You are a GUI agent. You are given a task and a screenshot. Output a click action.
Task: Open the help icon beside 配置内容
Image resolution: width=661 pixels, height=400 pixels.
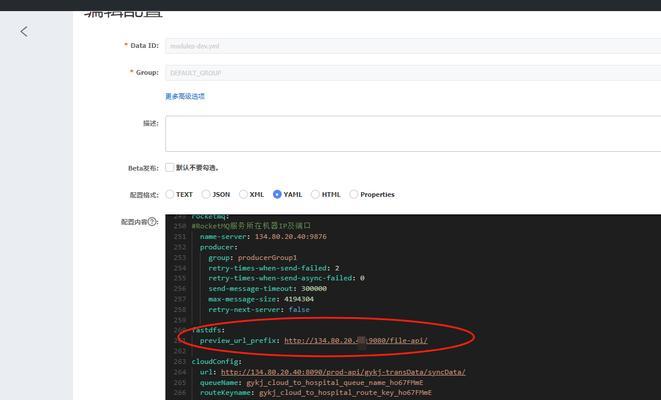(x=152, y=221)
